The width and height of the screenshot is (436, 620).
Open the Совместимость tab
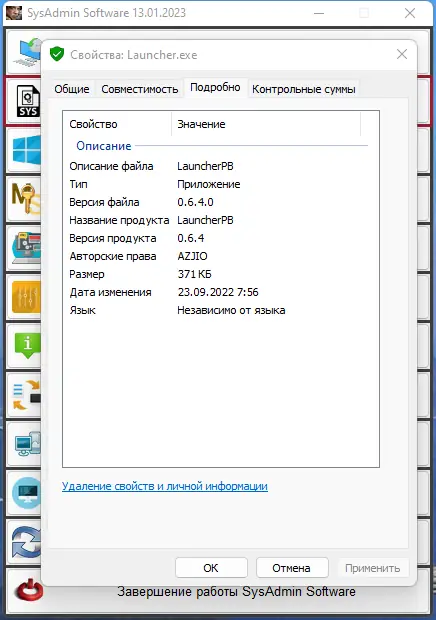[x=140, y=89]
